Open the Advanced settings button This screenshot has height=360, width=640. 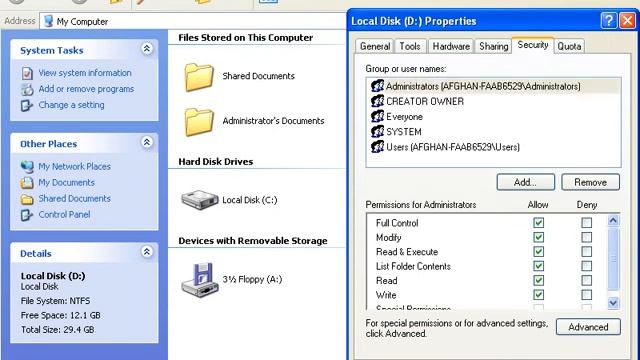[x=588, y=327]
